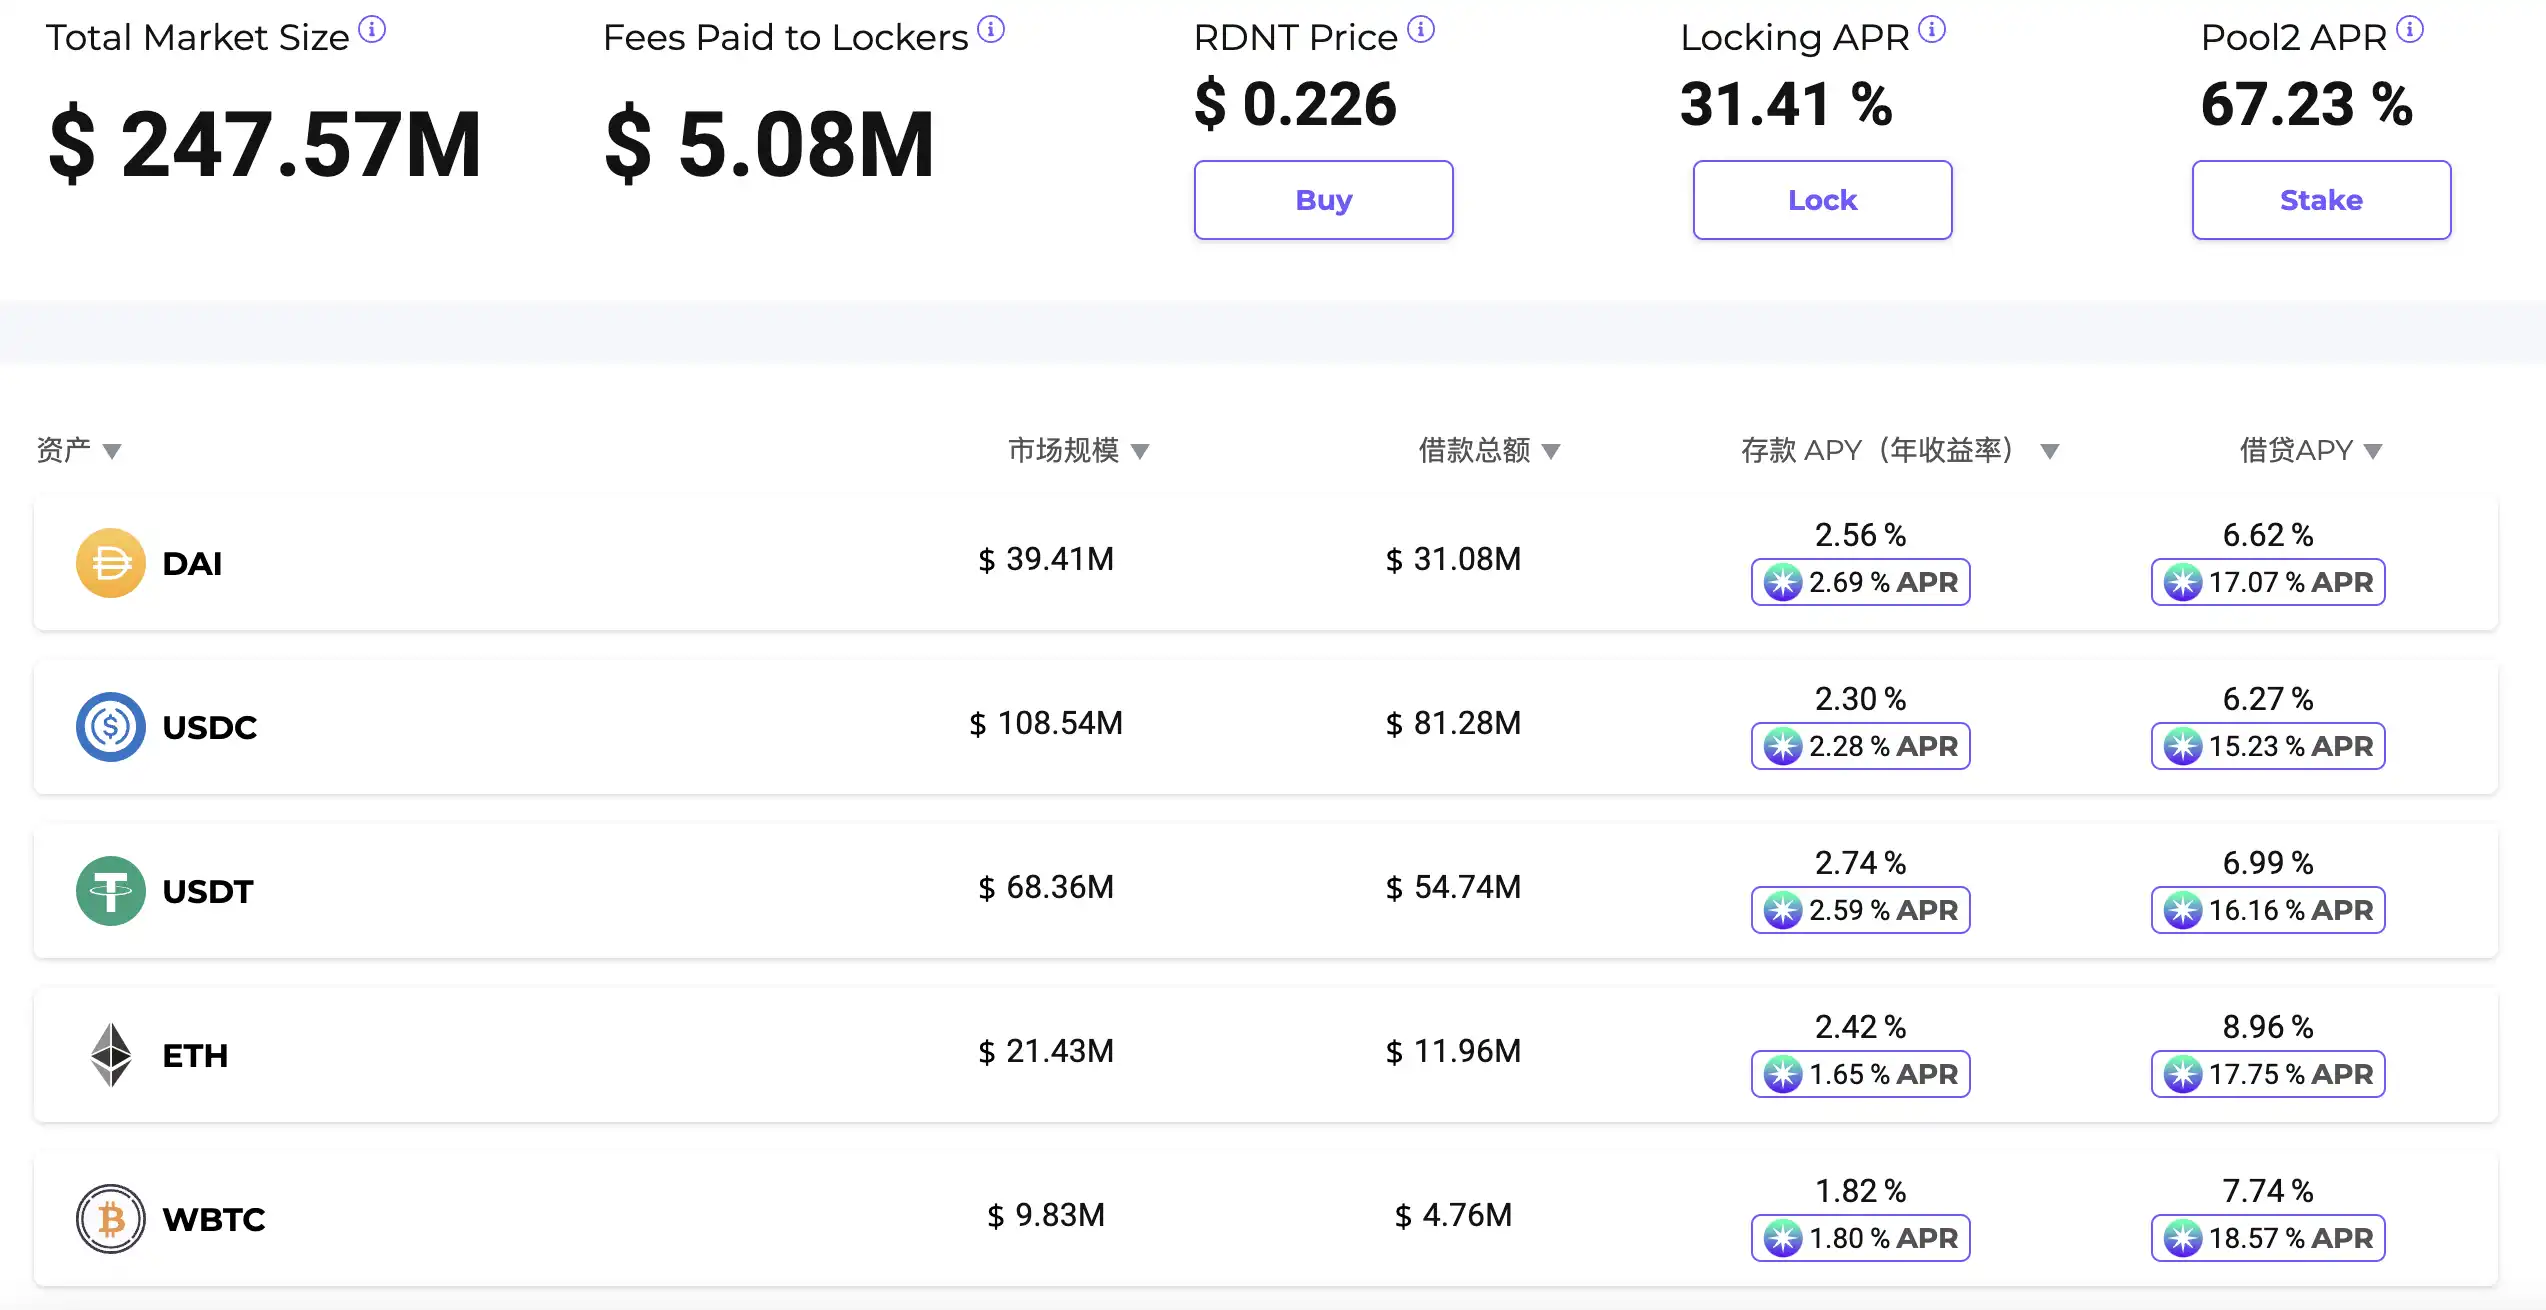Click RDNT reward icon in DAI borrow APR badge
The width and height of the screenshot is (2546, 1310).
[x=2183, y=582]
